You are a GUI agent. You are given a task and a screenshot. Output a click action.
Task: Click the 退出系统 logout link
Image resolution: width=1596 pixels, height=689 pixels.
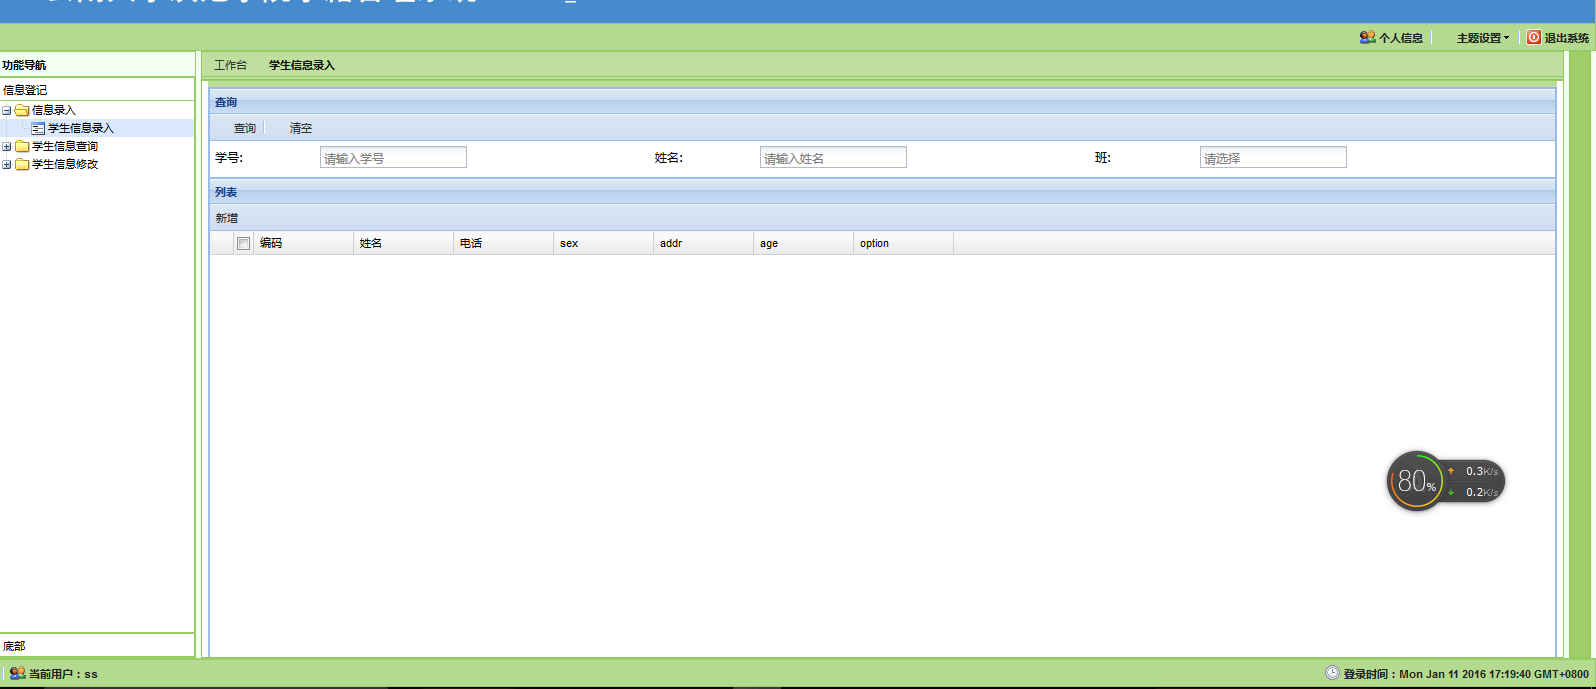1566,38
